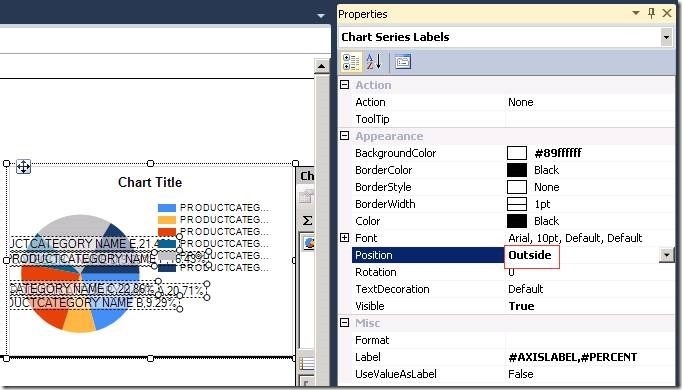Click the orange pie slice
682x390 pixels.
point(80,322)
